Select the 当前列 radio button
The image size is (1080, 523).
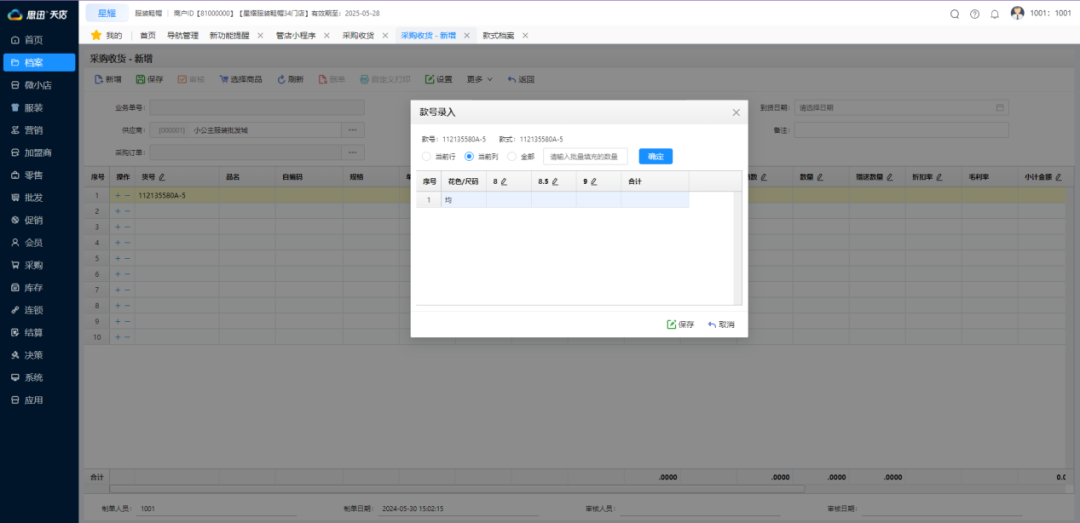point(470,156)
